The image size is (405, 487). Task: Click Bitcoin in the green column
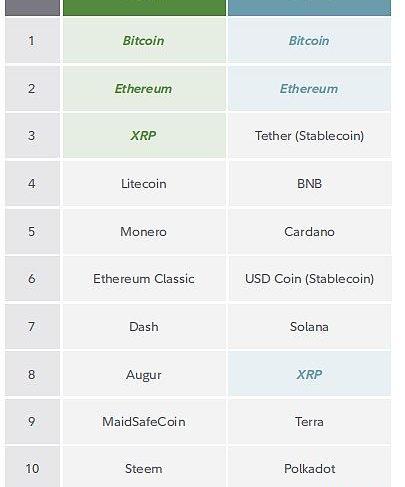(144, 40)
